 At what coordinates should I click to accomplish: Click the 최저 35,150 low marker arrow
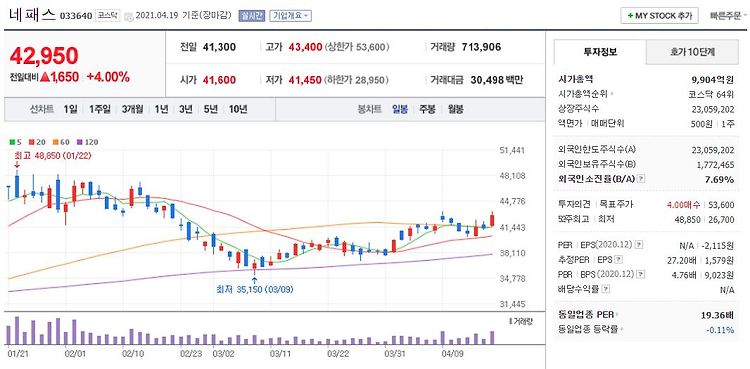tap(254, 279)
